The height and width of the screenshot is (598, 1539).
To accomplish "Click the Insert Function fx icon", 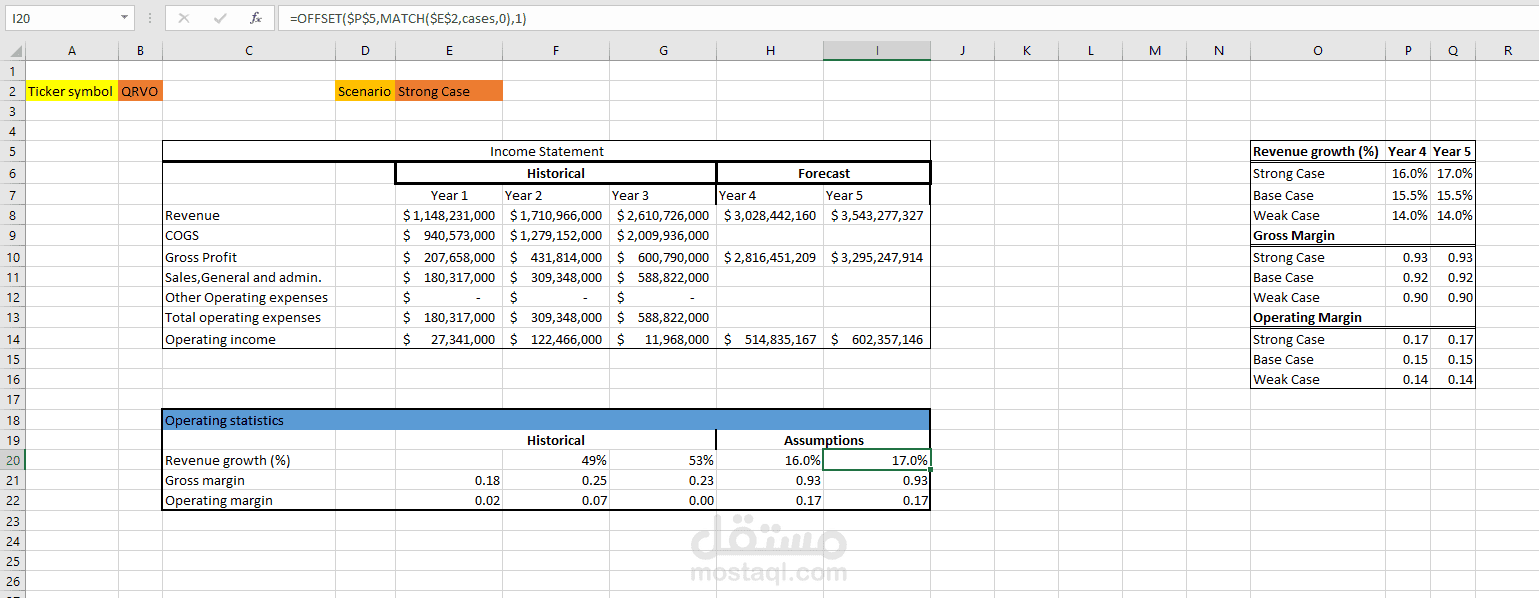I will (256, 18).
